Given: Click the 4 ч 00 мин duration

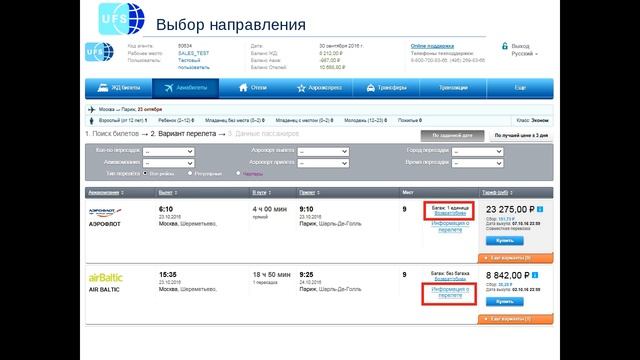Looking at the screenshot, I should point(270,209).
